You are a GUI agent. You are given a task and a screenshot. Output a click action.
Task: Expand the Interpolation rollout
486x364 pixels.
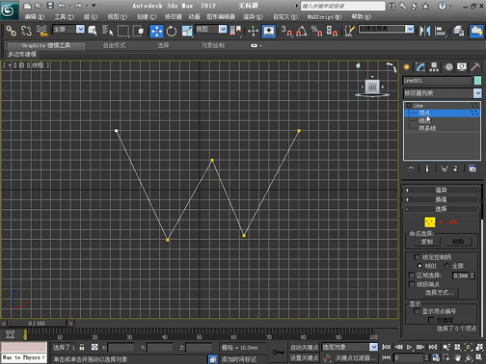(x=441, y=199)
